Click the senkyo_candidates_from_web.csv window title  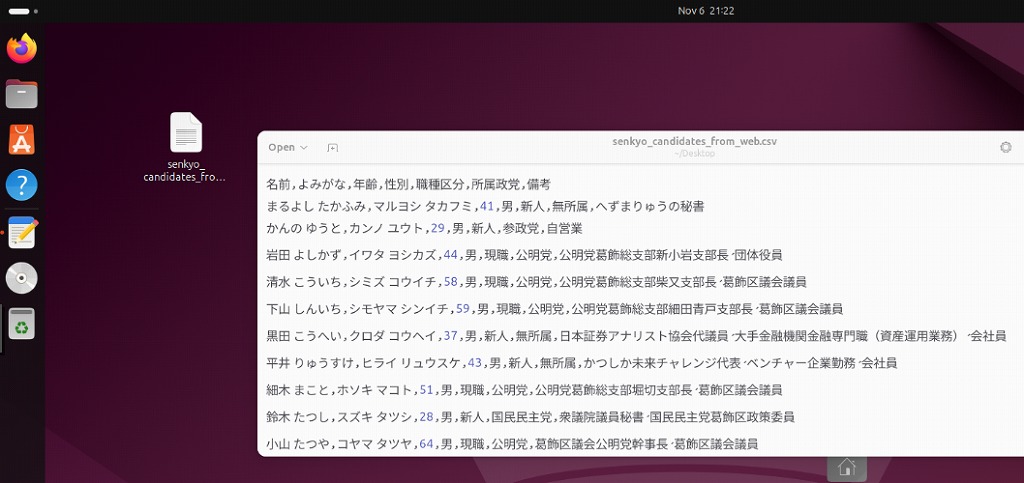point(694,142)
